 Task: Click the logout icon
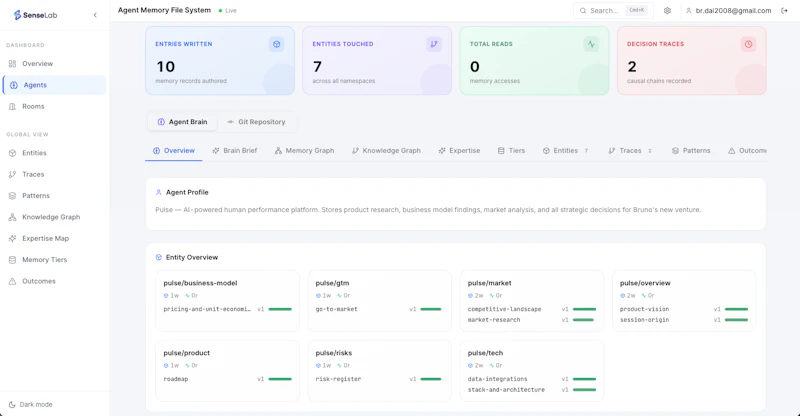784,10
